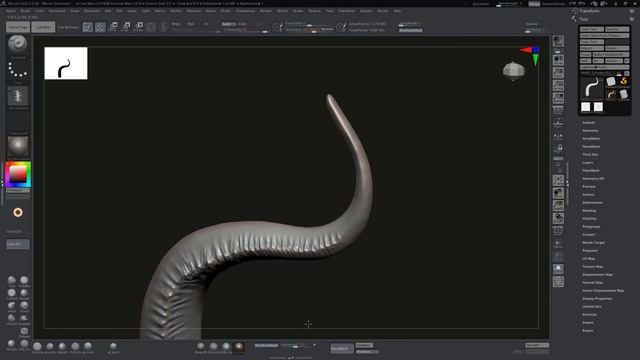Expand the Displacement Map subpalette
Image resolution: width=640 pixels, height=360 pixels.
[x=598, y=275]
